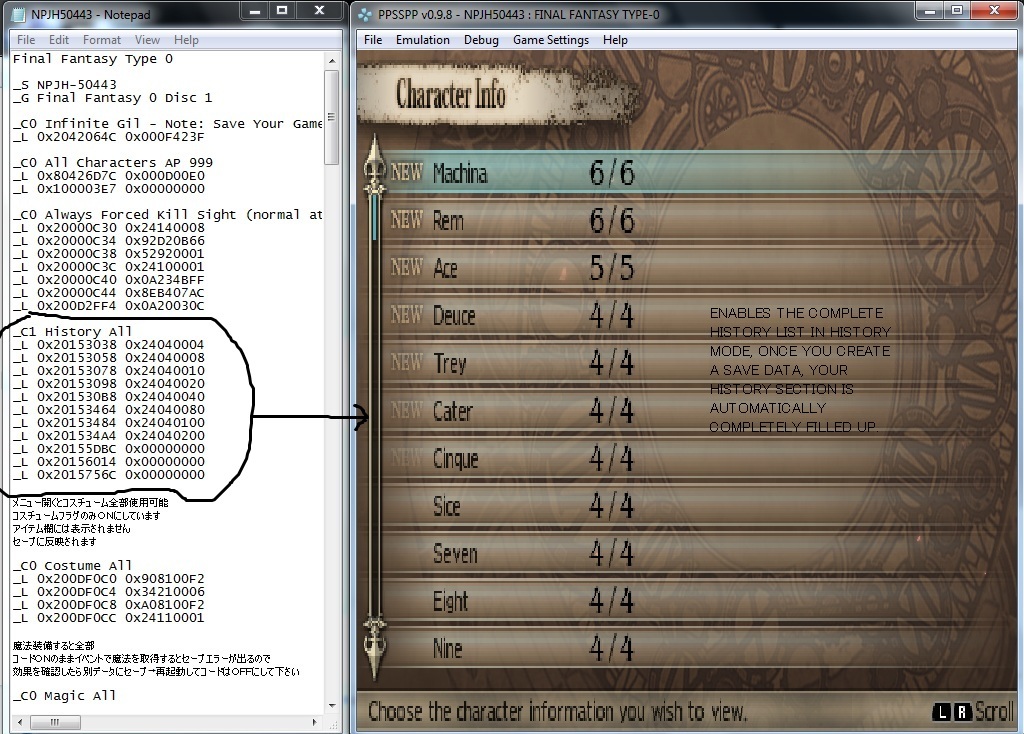Open the Notepad File menu
Viewport: 1024px width, 734px height.
[25, 40]
